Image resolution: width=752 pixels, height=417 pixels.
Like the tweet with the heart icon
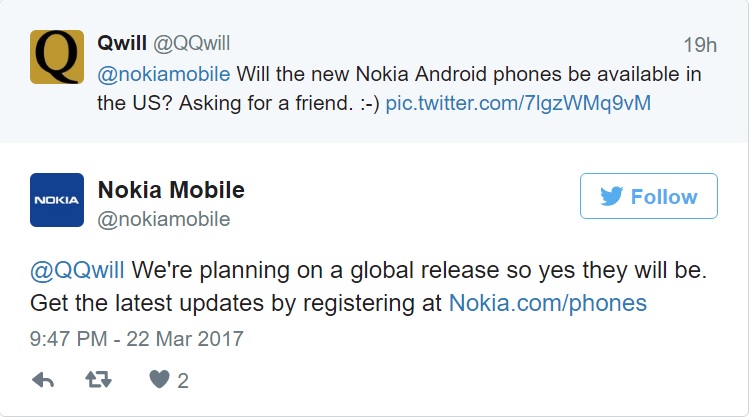(159, 380)
